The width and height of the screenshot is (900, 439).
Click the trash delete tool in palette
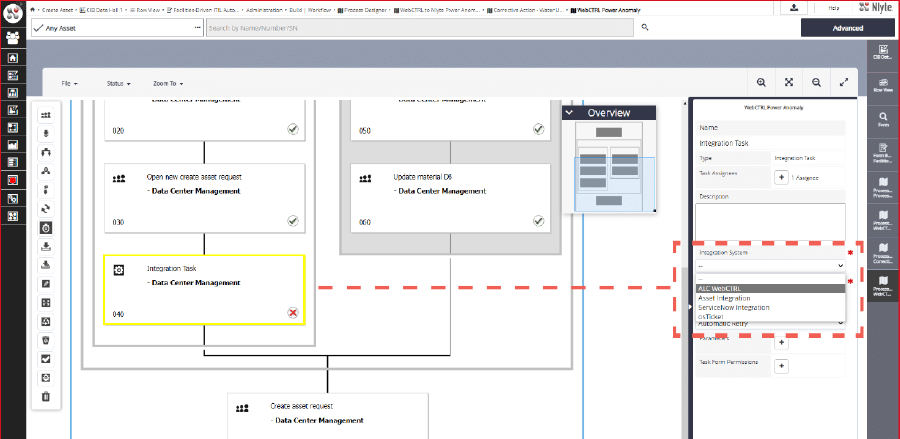(46, 397)
